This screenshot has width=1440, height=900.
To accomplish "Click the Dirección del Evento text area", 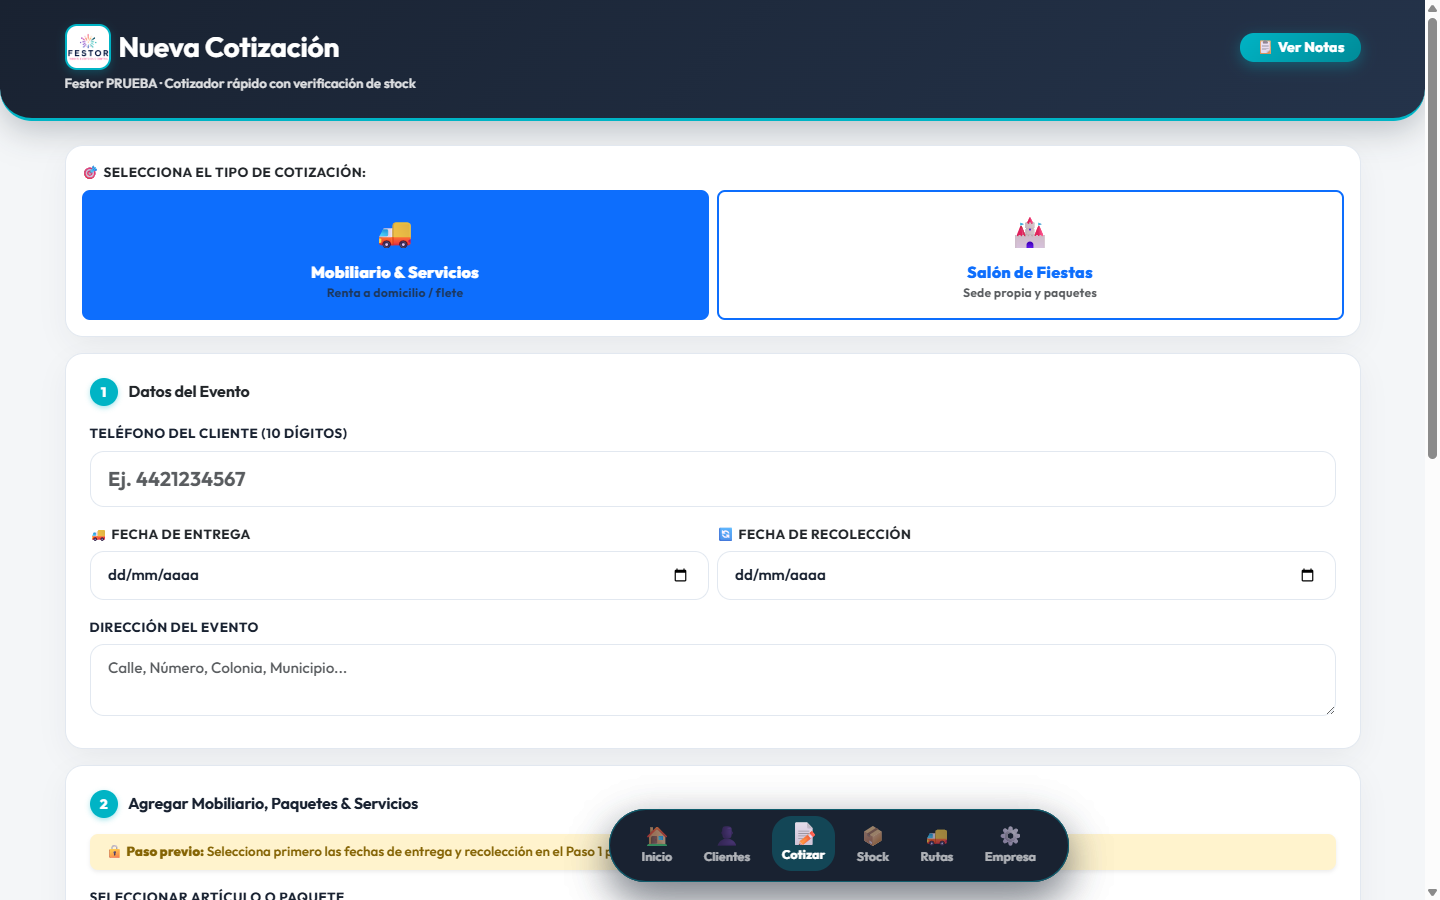I will pyautogui.click(x=713, y=680).
